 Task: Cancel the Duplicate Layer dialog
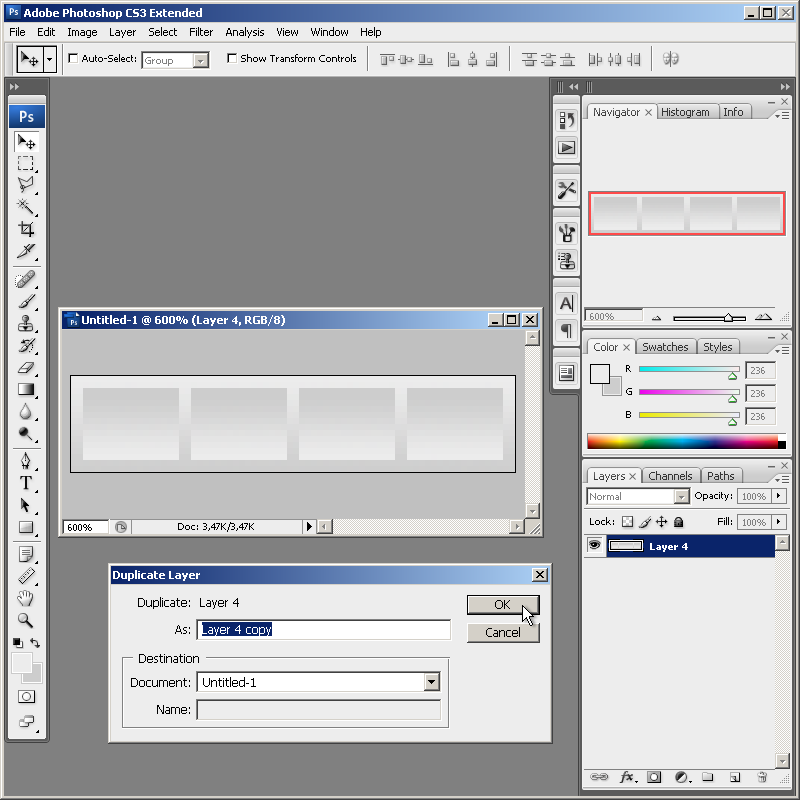503,633
